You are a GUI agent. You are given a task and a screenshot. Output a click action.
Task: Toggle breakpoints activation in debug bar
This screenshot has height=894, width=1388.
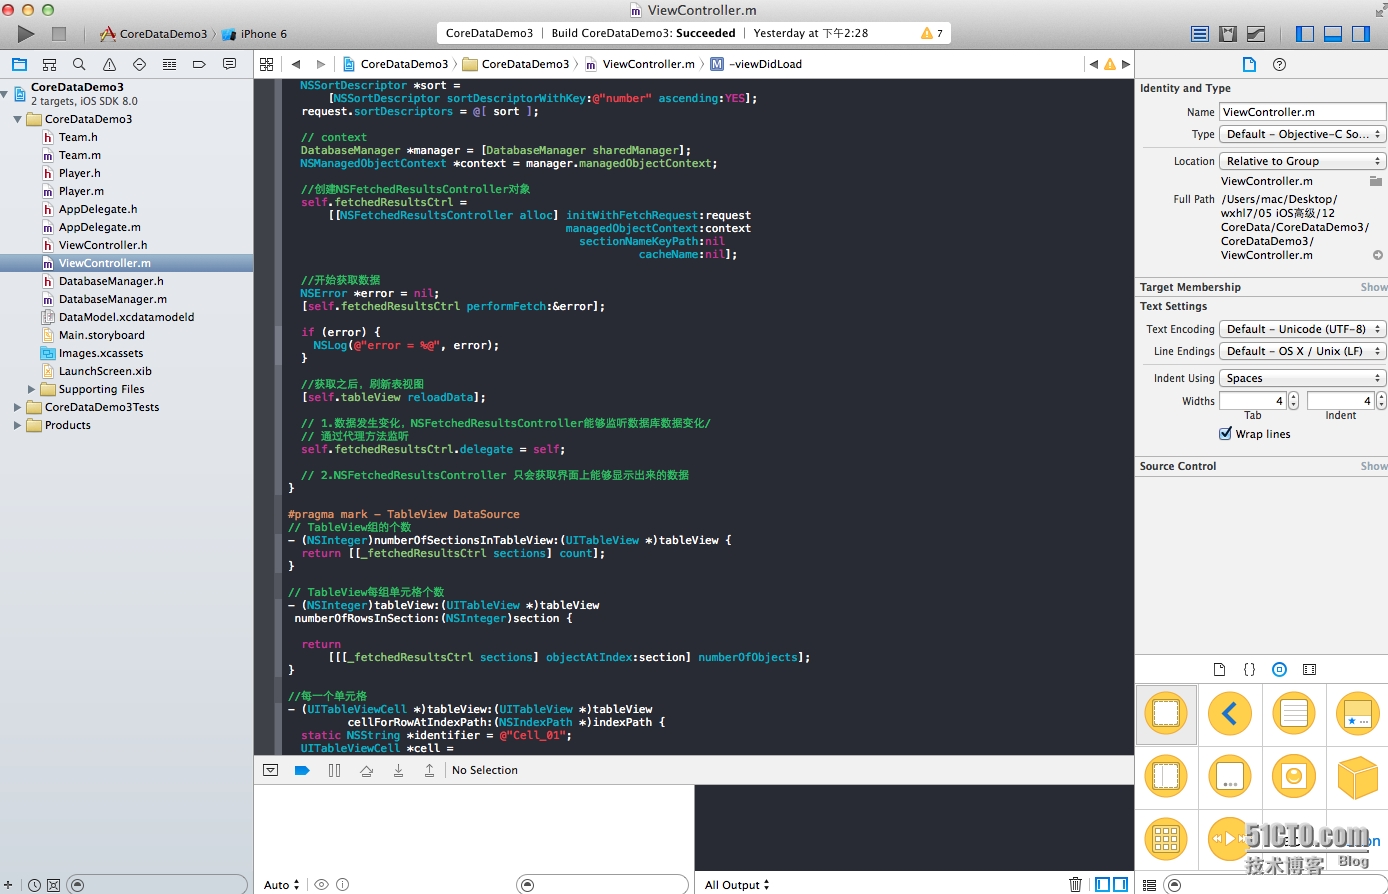(x=302, y=770)
